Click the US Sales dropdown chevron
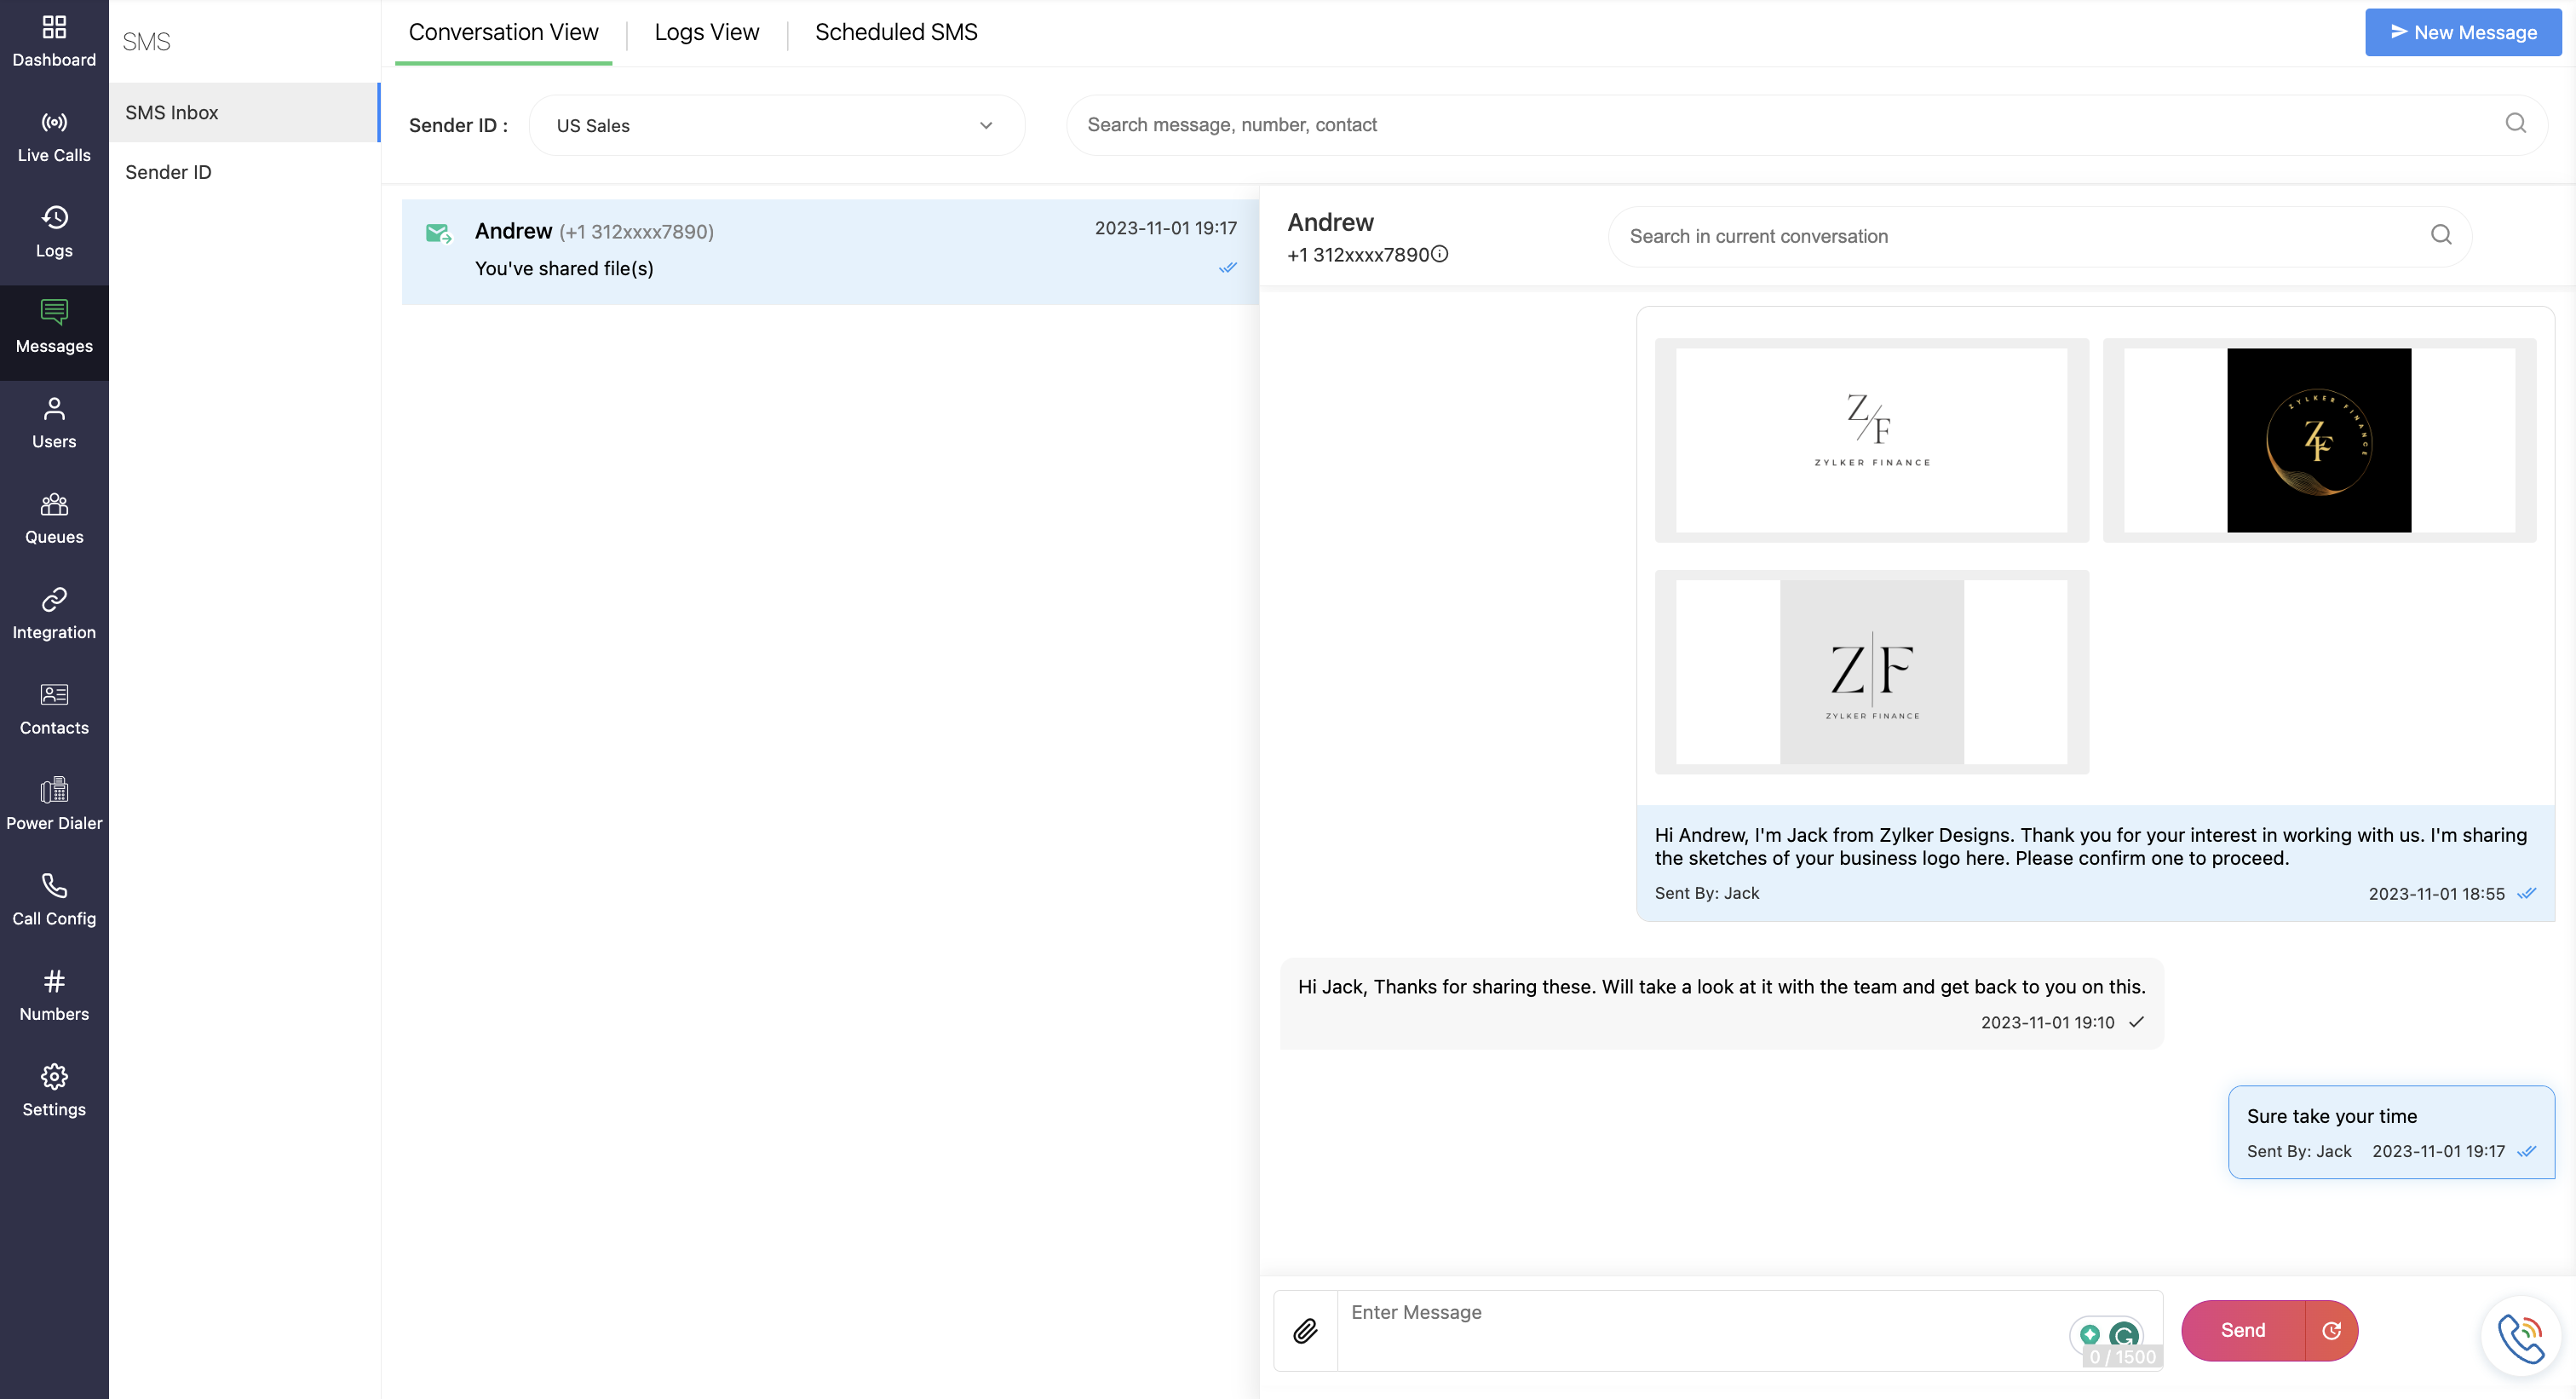The width and height of the screenshot is (2576, 1399). pyautogui.click(x=986, y=125)
